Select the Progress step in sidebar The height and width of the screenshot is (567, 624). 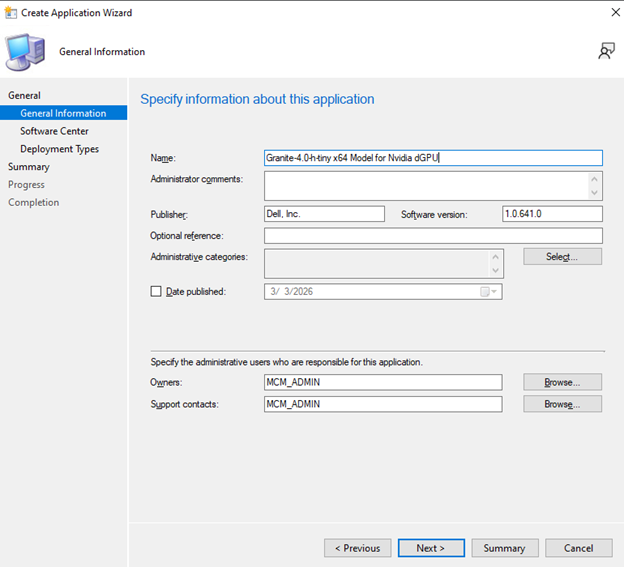coord(26,185)
